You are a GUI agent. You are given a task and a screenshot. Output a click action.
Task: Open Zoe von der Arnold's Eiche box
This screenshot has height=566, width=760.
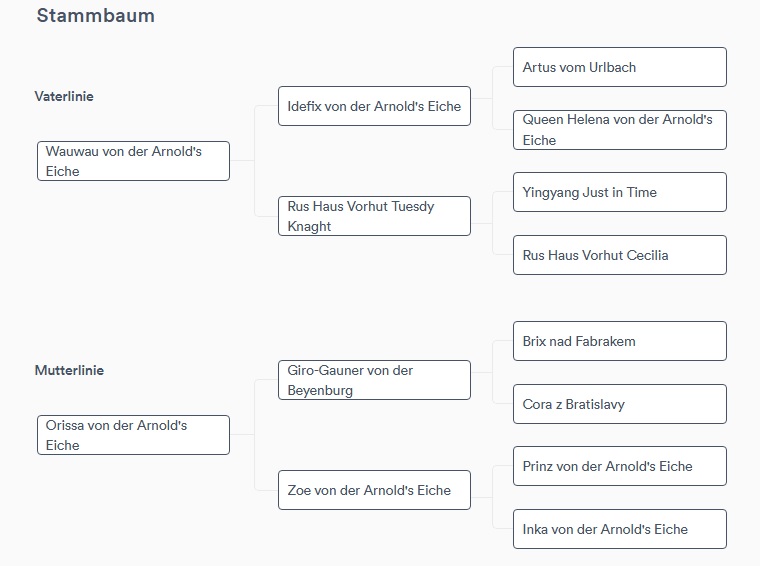pos(374,490)
